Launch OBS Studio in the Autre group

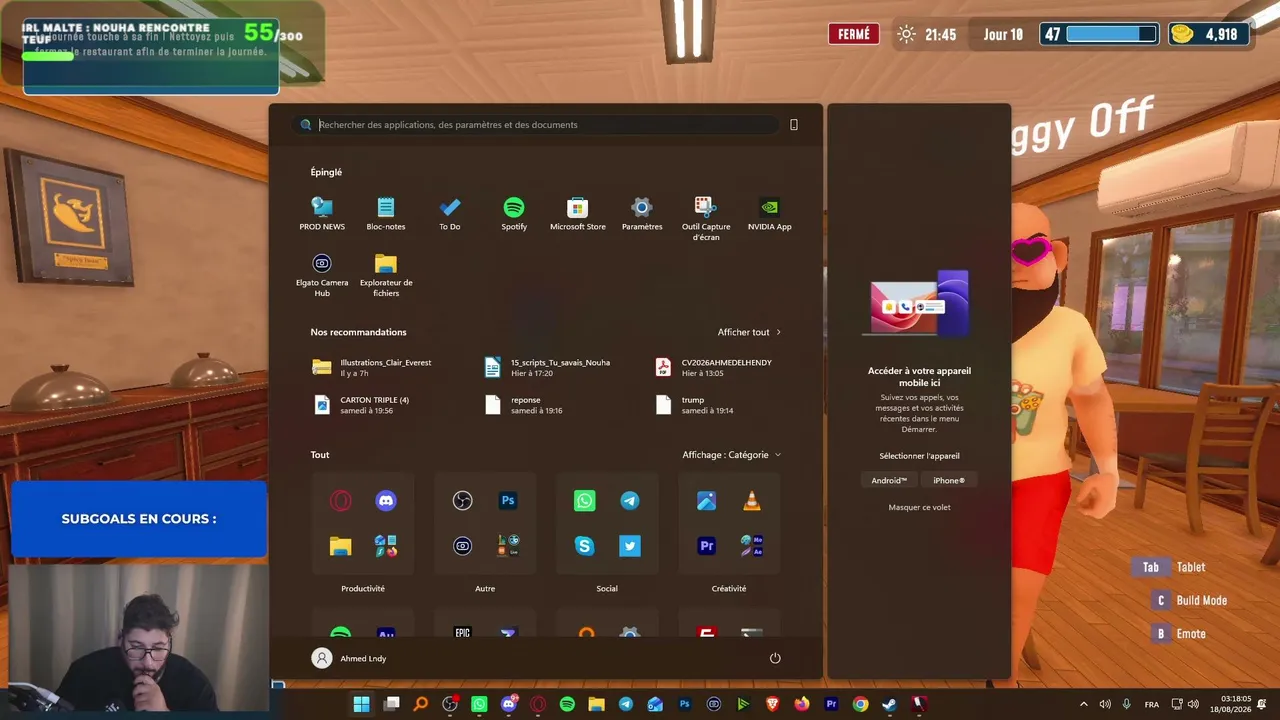pyautogui.click(x=462, y=501)
